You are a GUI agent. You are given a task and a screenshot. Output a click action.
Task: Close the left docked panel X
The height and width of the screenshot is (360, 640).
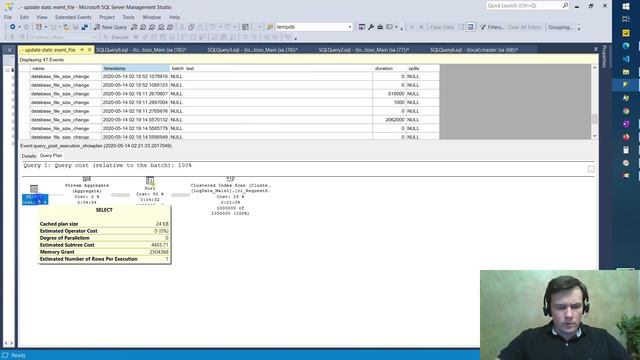pyautogui.click(x=9, y=50)
